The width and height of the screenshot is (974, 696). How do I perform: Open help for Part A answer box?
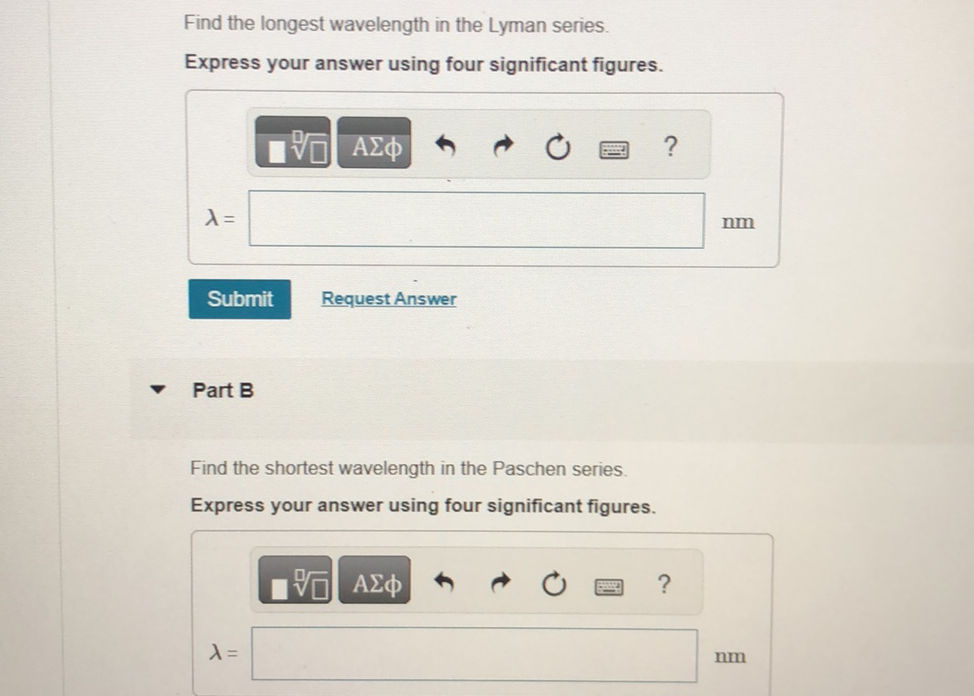click(x=669, y=148)
